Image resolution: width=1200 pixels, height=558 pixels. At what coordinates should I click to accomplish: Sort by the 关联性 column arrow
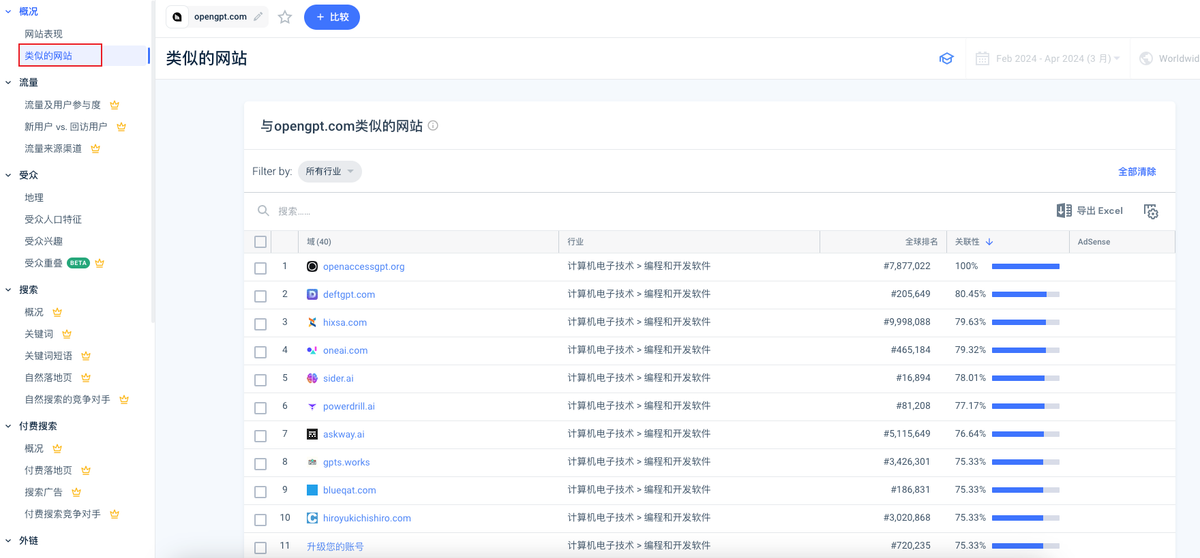click(989, 242)
